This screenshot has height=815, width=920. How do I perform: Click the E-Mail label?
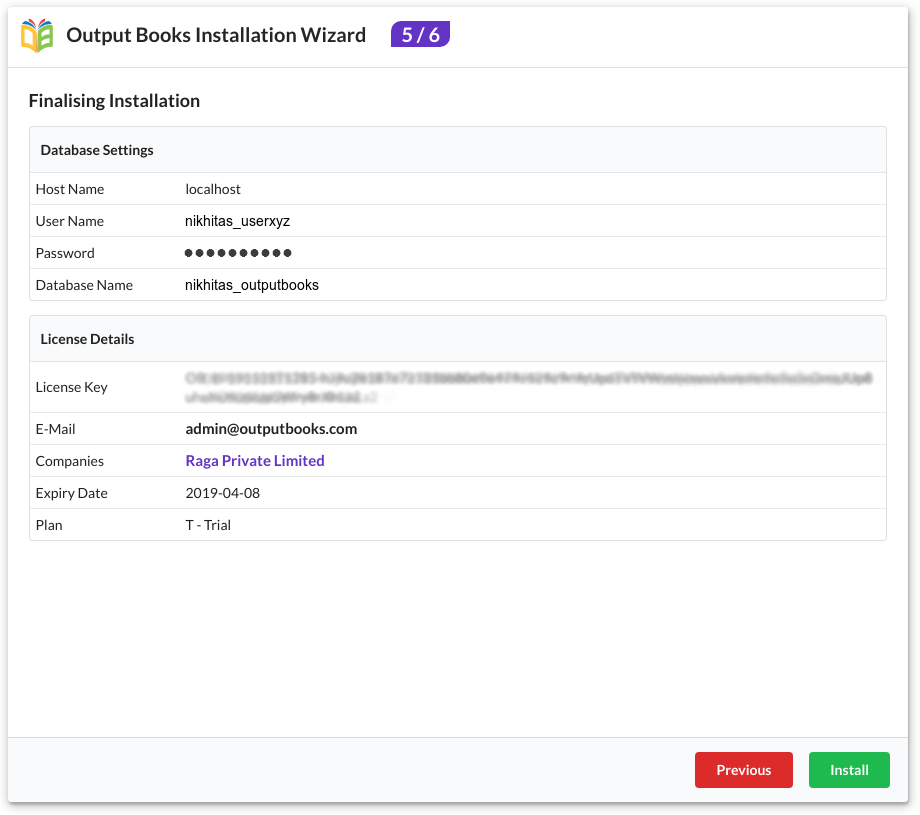click(x=56, y=429)
